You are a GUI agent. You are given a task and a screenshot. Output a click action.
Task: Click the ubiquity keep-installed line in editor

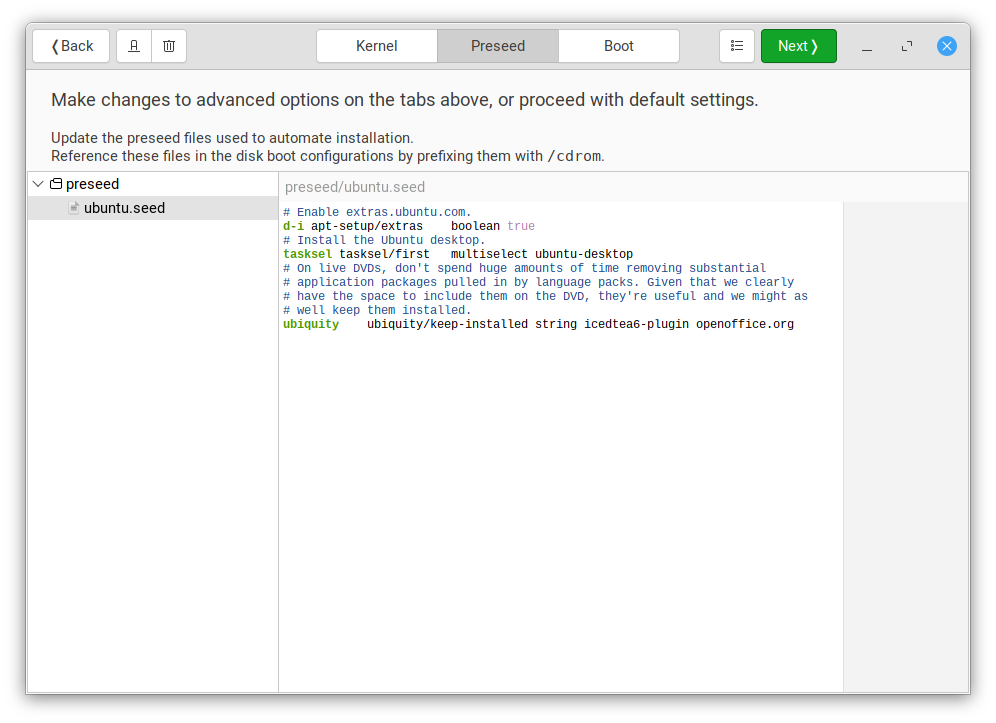pos(538,325)
